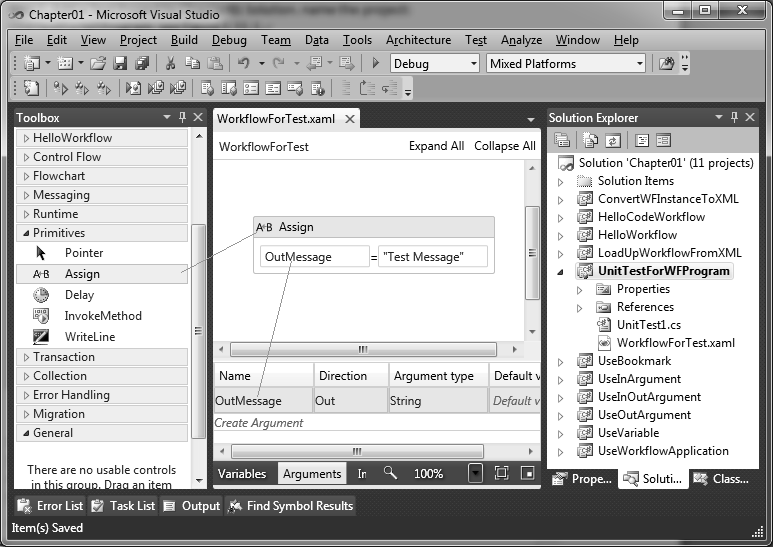Image resolution: width=773 pixels, height=547 pixels.
Task: Click the Open File folder icon
Action: coord(98,63)
